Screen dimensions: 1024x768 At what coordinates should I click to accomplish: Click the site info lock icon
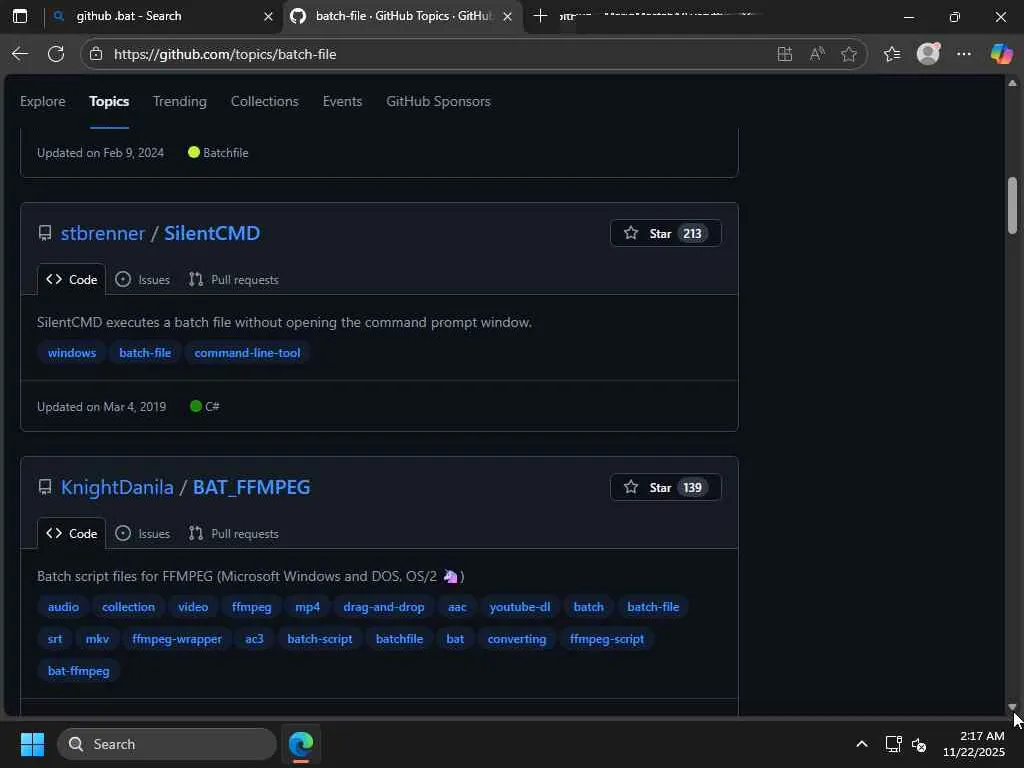(96, 54)
